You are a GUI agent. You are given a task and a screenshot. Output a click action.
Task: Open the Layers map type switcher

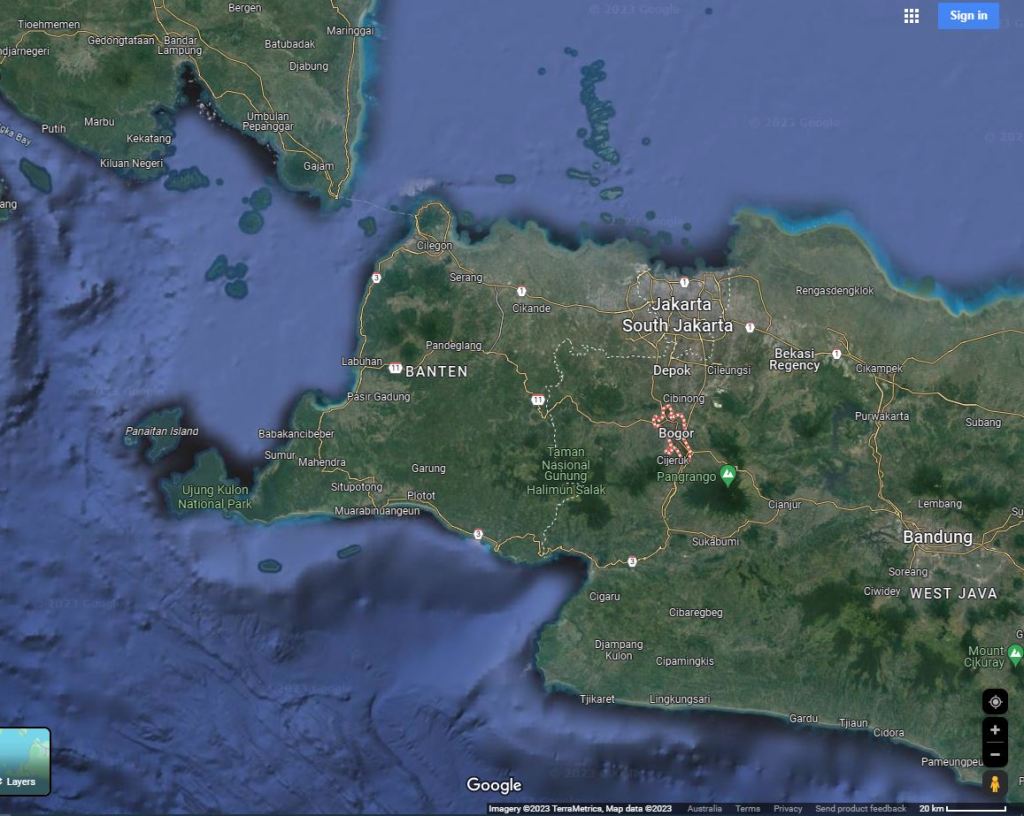coord(24,762)
